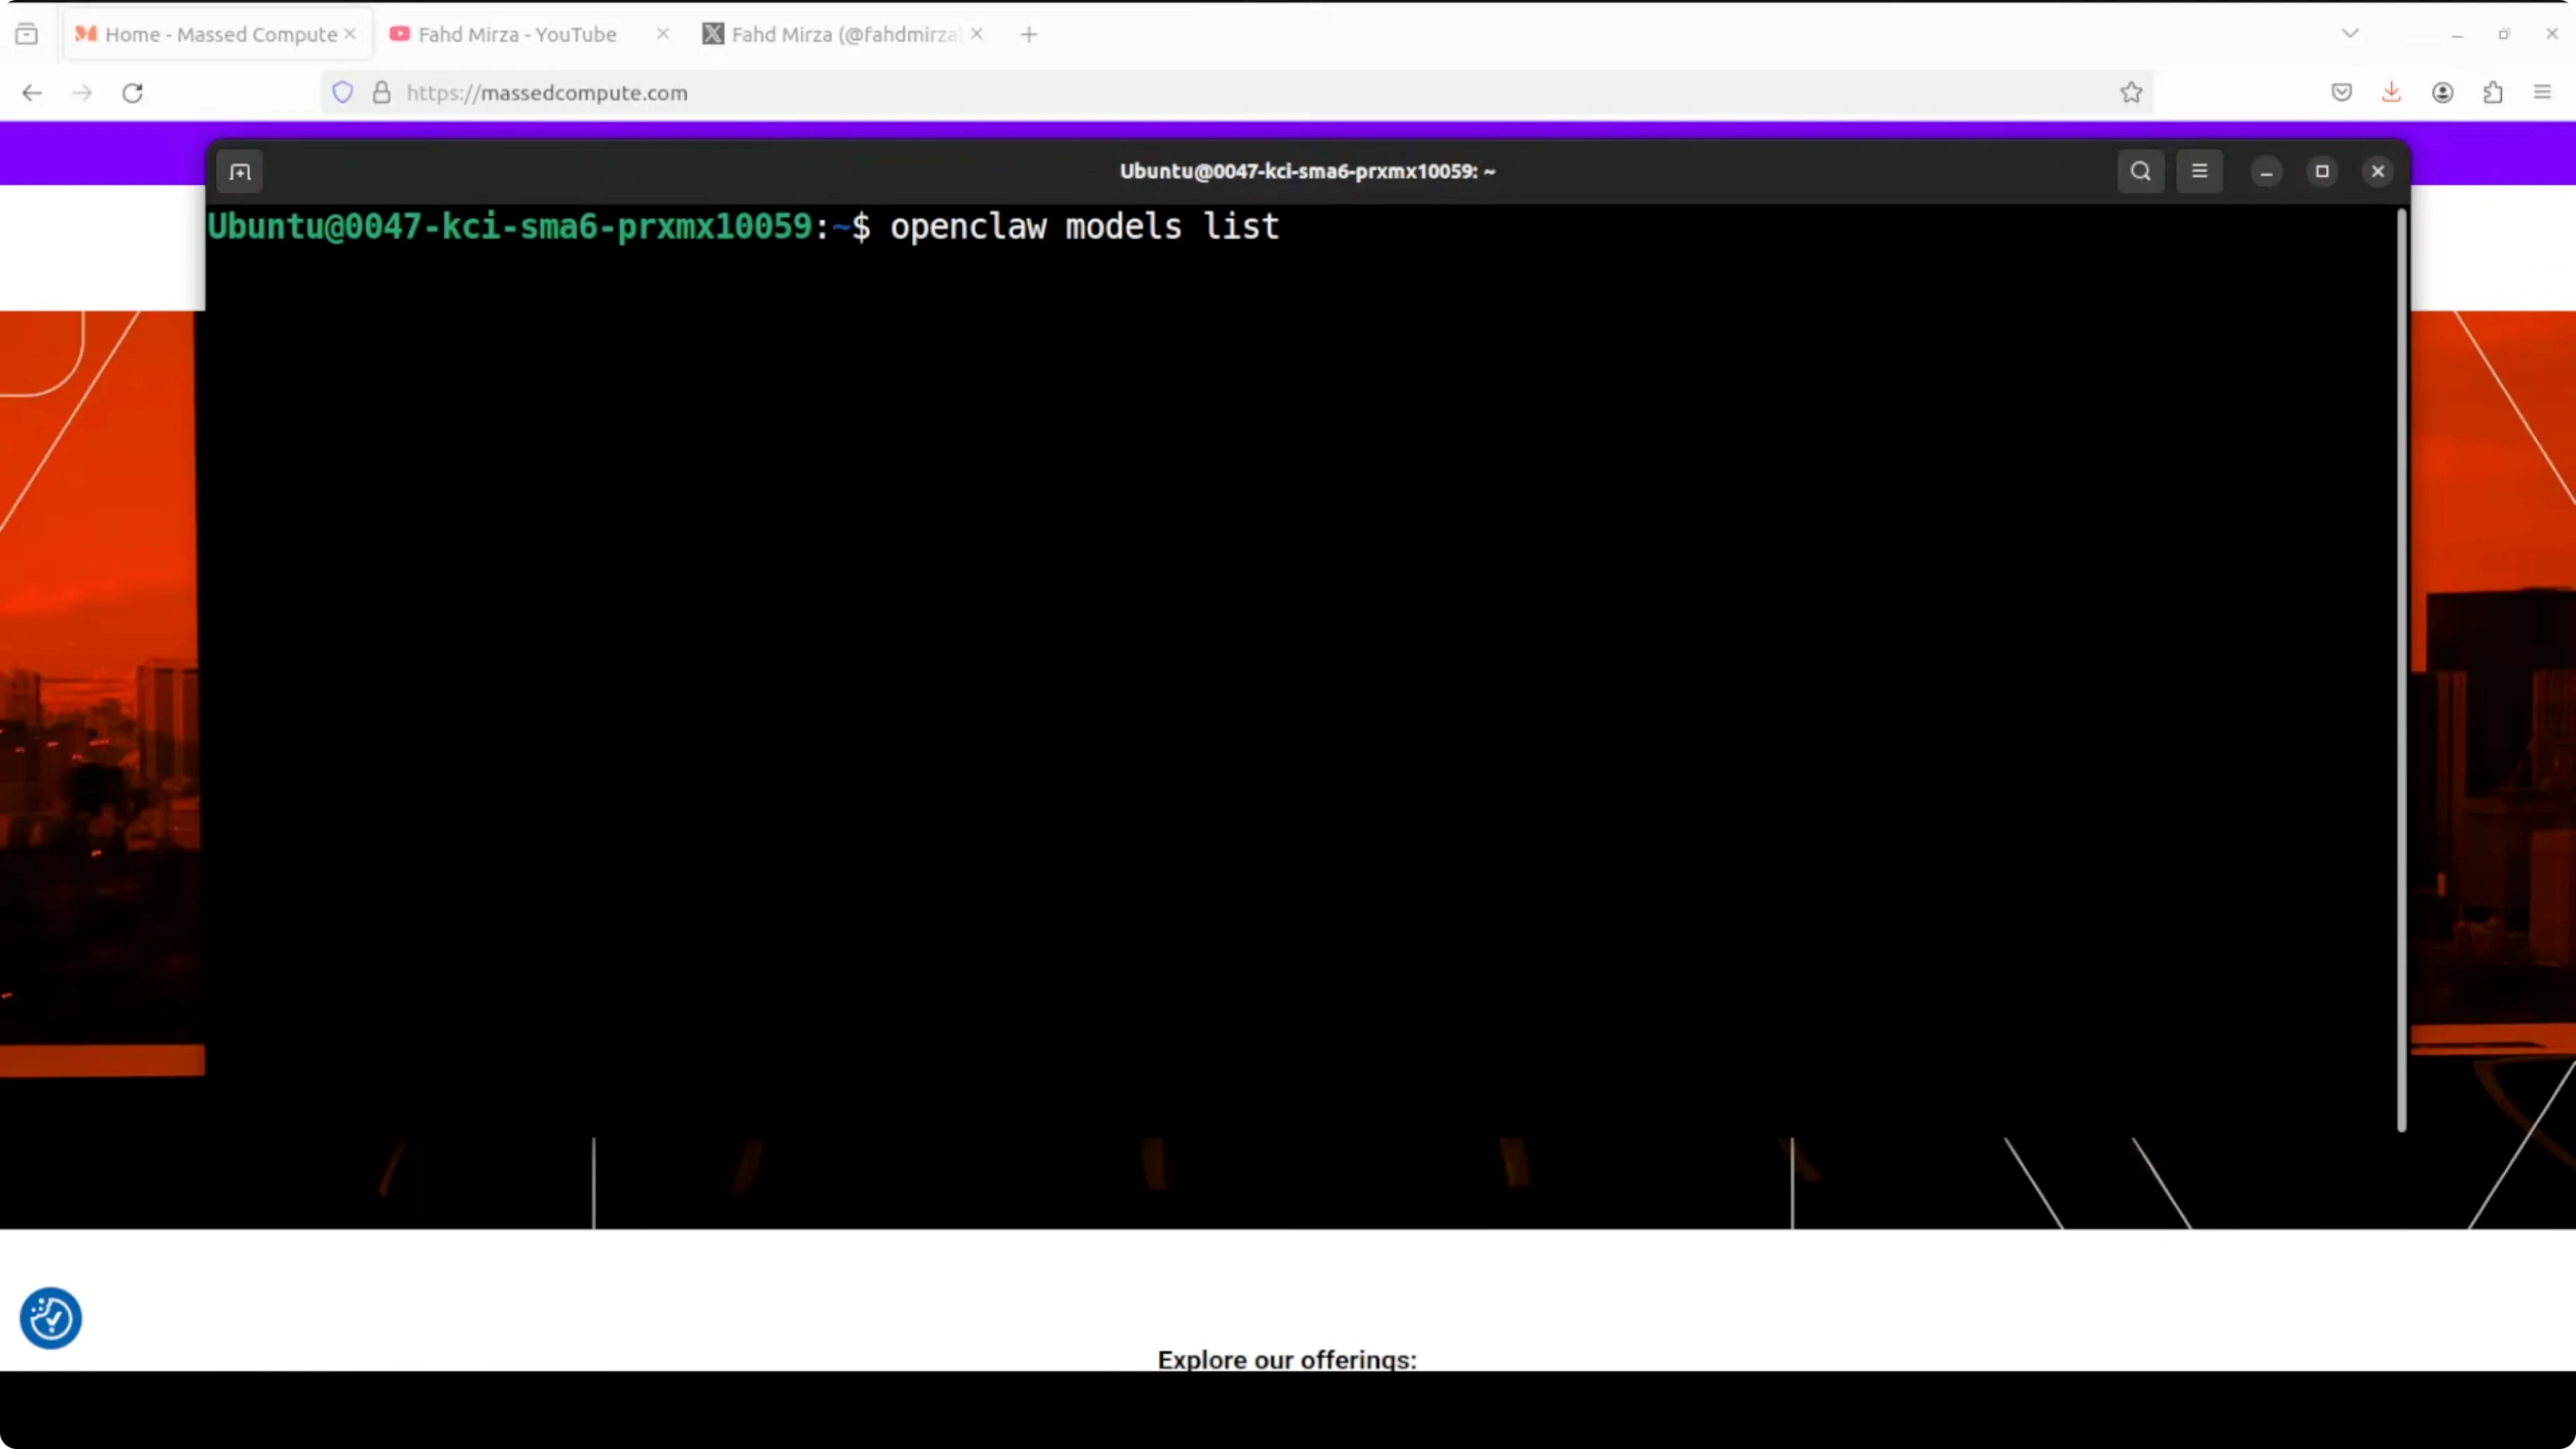The image size is (2576, 1449).
Task: Switch to Fahd Mirza - YouTube tab
Action: pyautogui.click(x=516, y=34)
